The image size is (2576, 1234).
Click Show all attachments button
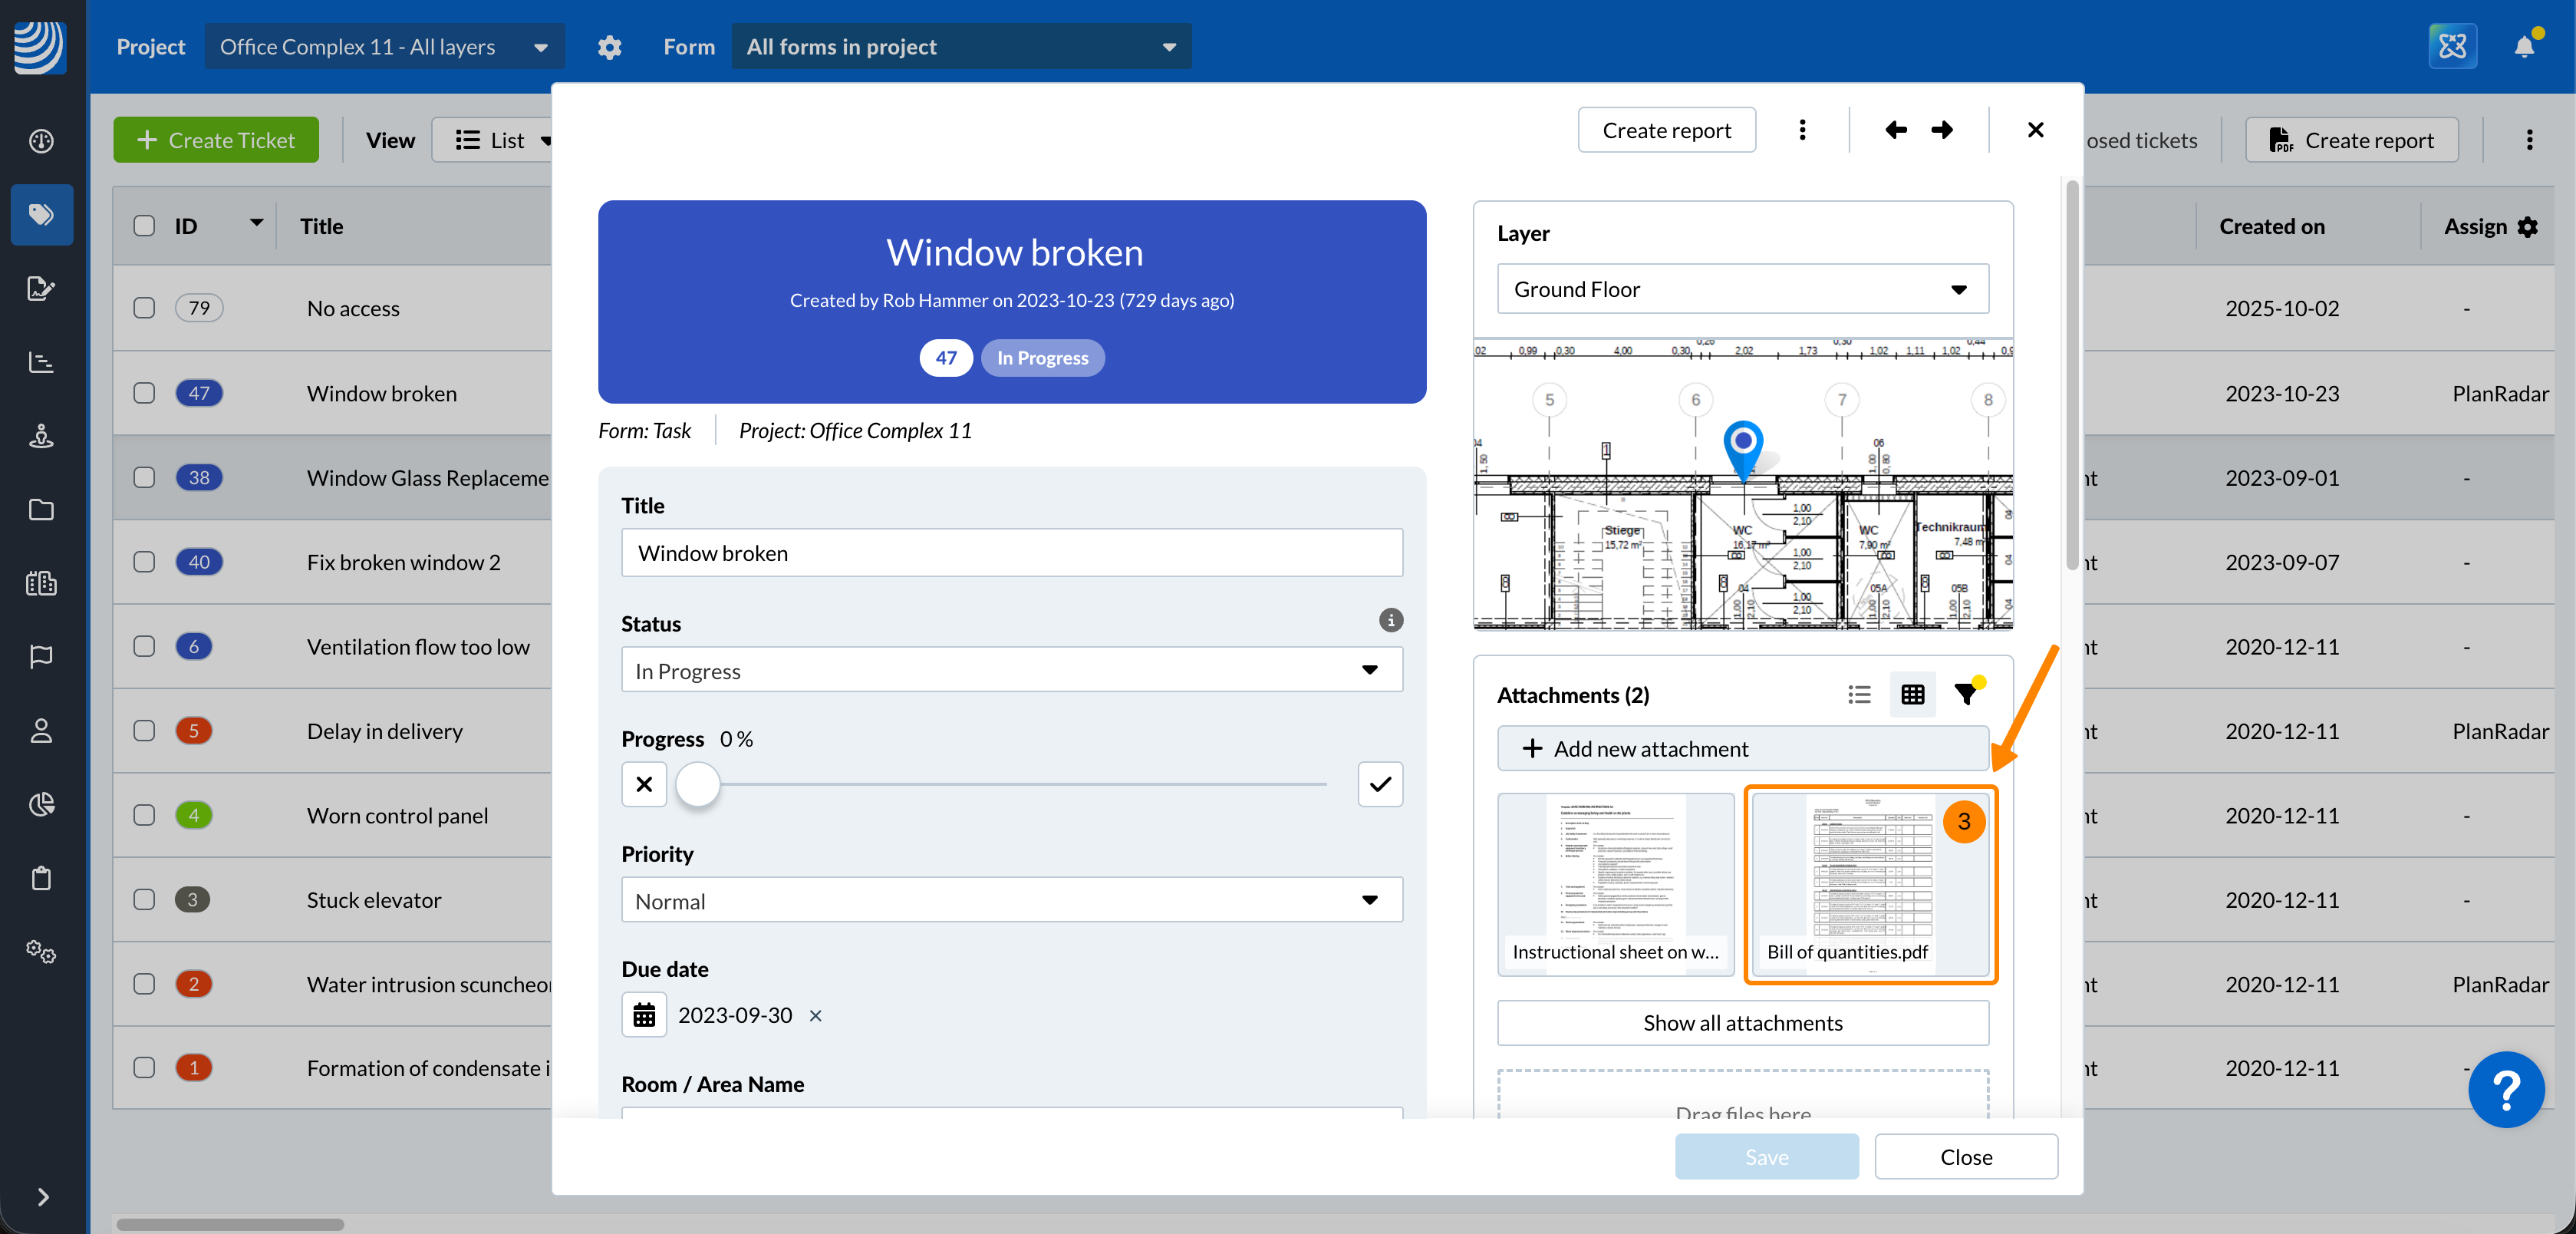pyautogui.click(x=1742, y=1022)
